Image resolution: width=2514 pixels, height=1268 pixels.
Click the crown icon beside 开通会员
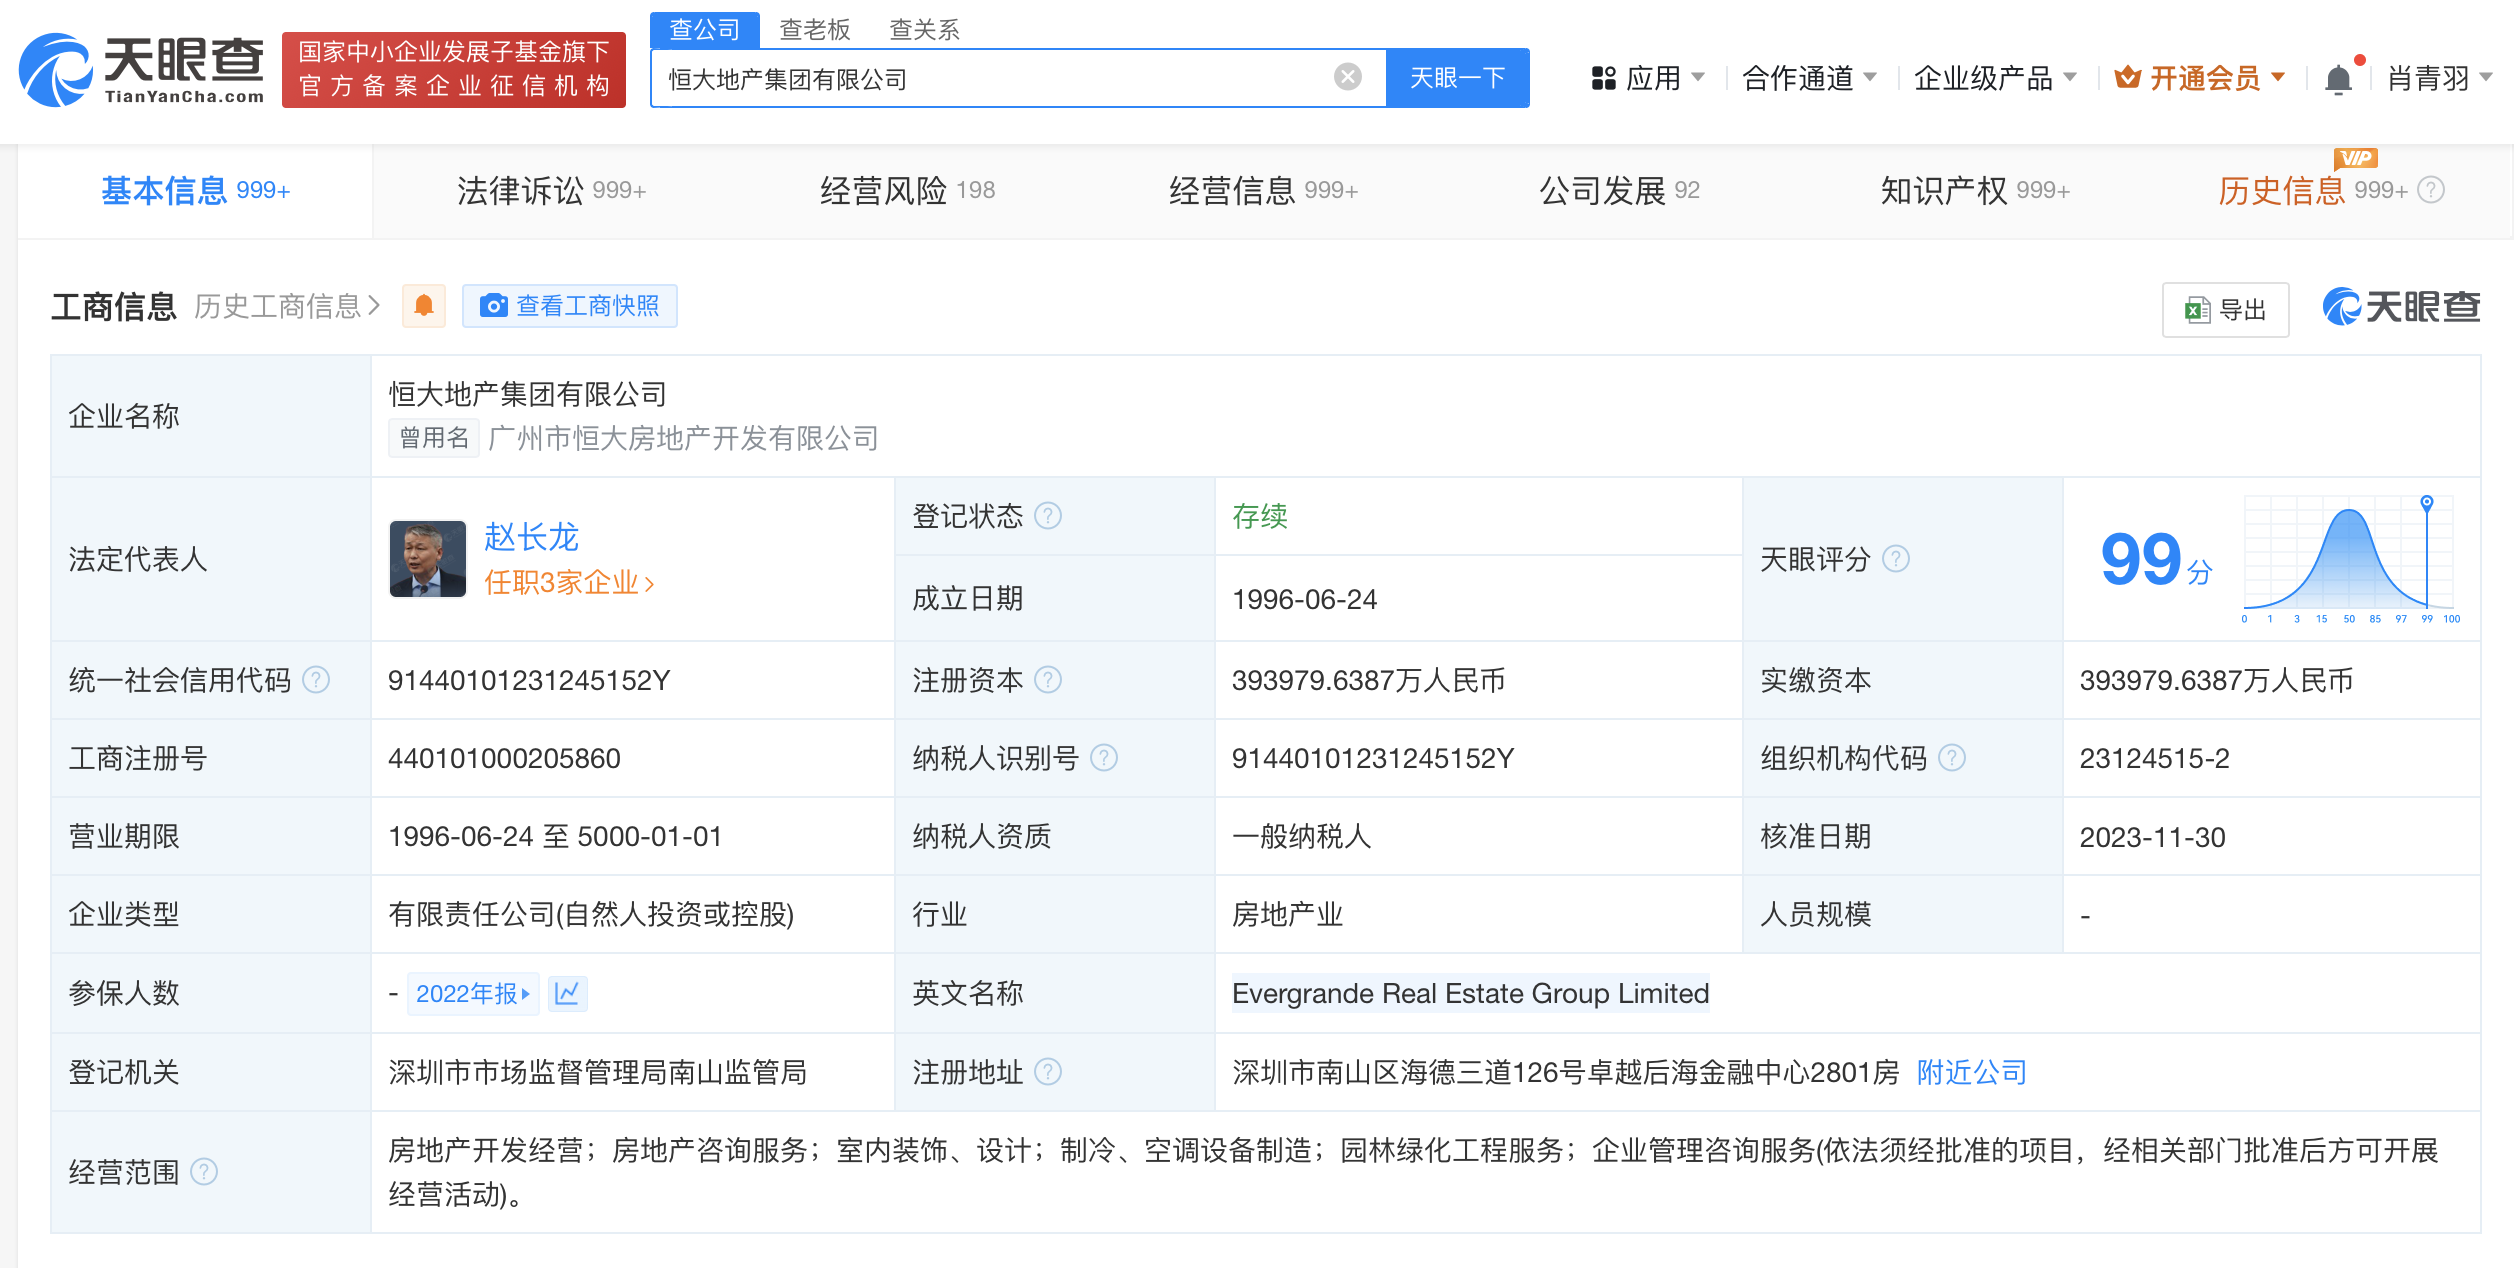[2130, 77]
